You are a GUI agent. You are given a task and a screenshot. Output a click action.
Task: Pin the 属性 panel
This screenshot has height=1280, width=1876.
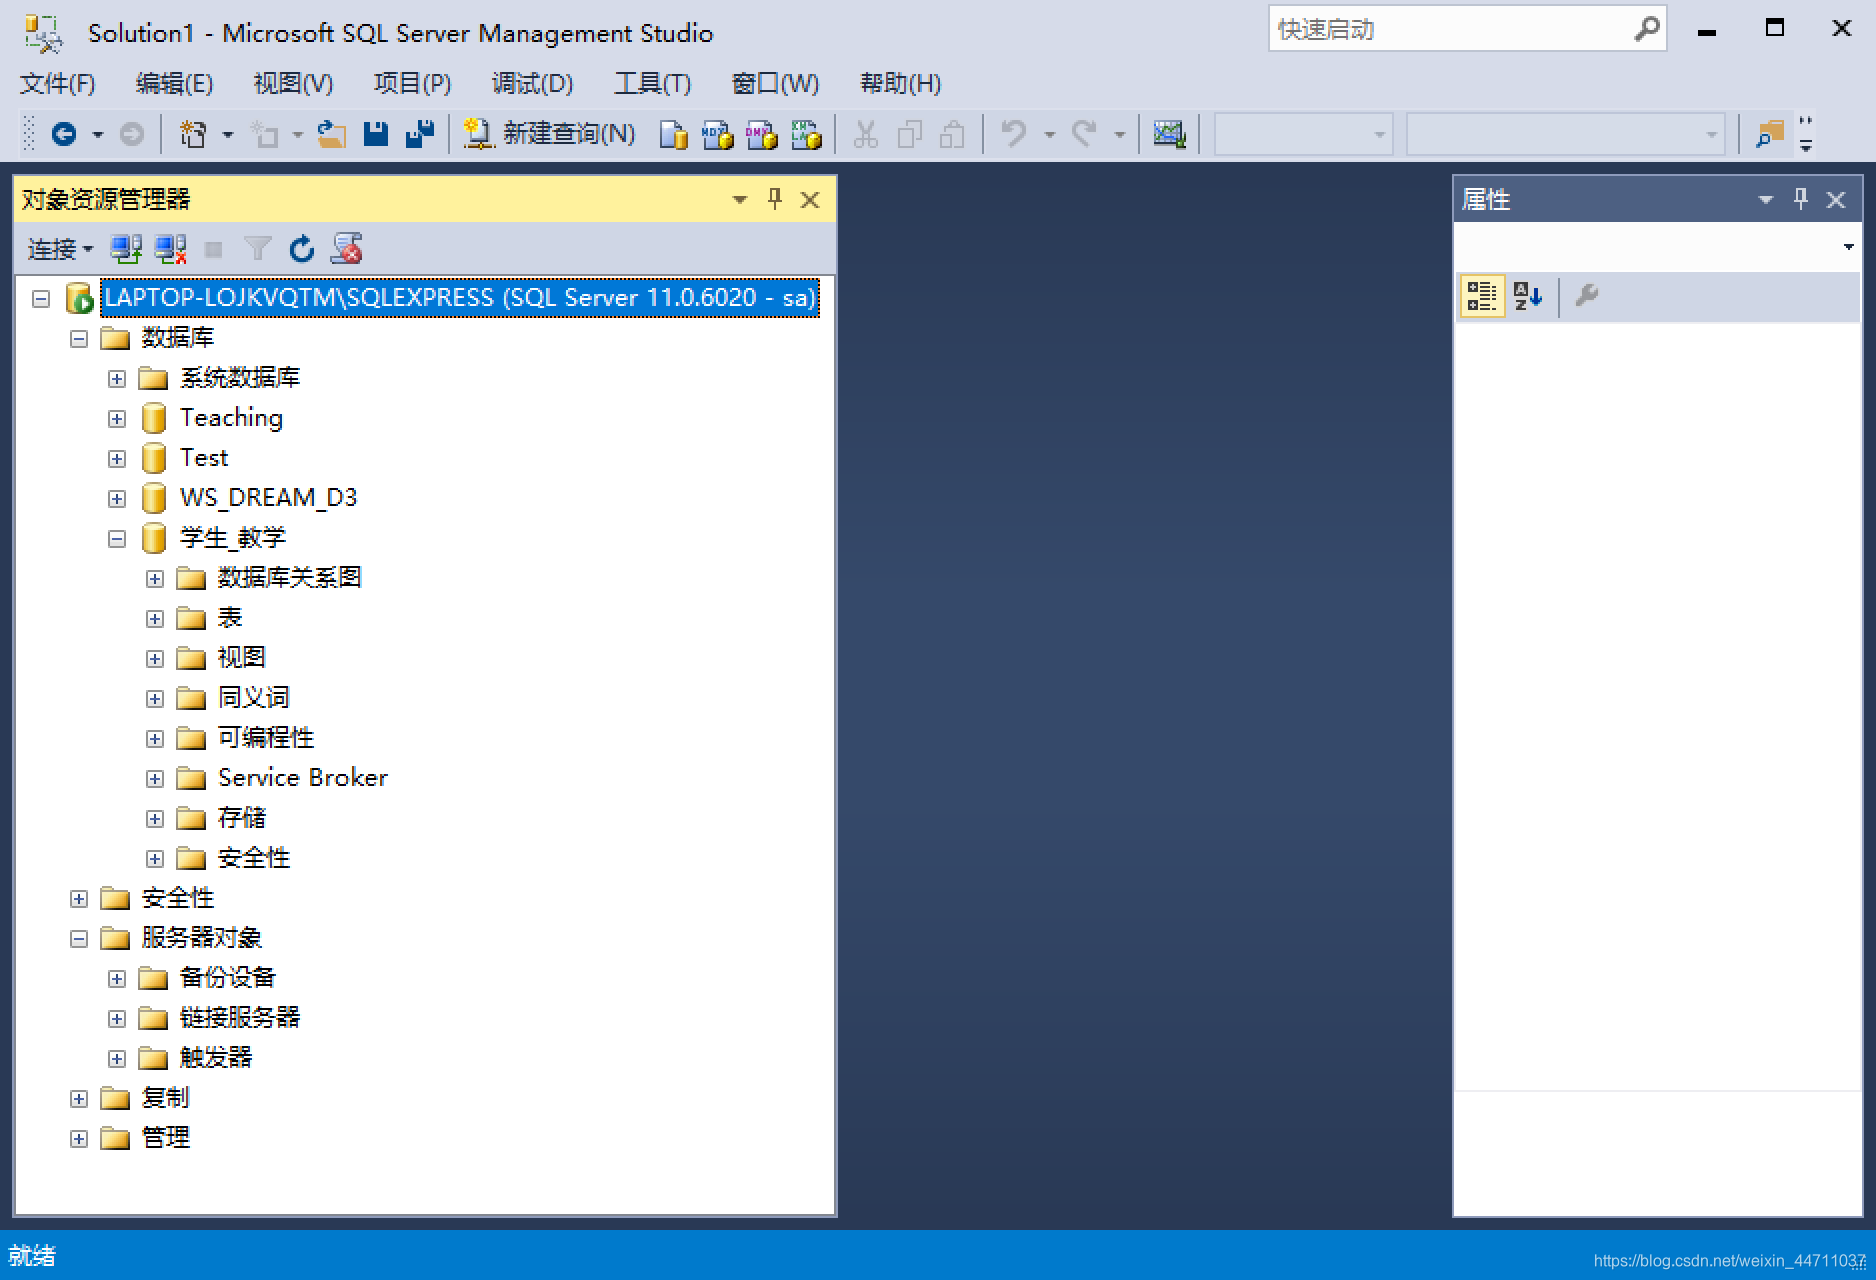coord(1801,199)
